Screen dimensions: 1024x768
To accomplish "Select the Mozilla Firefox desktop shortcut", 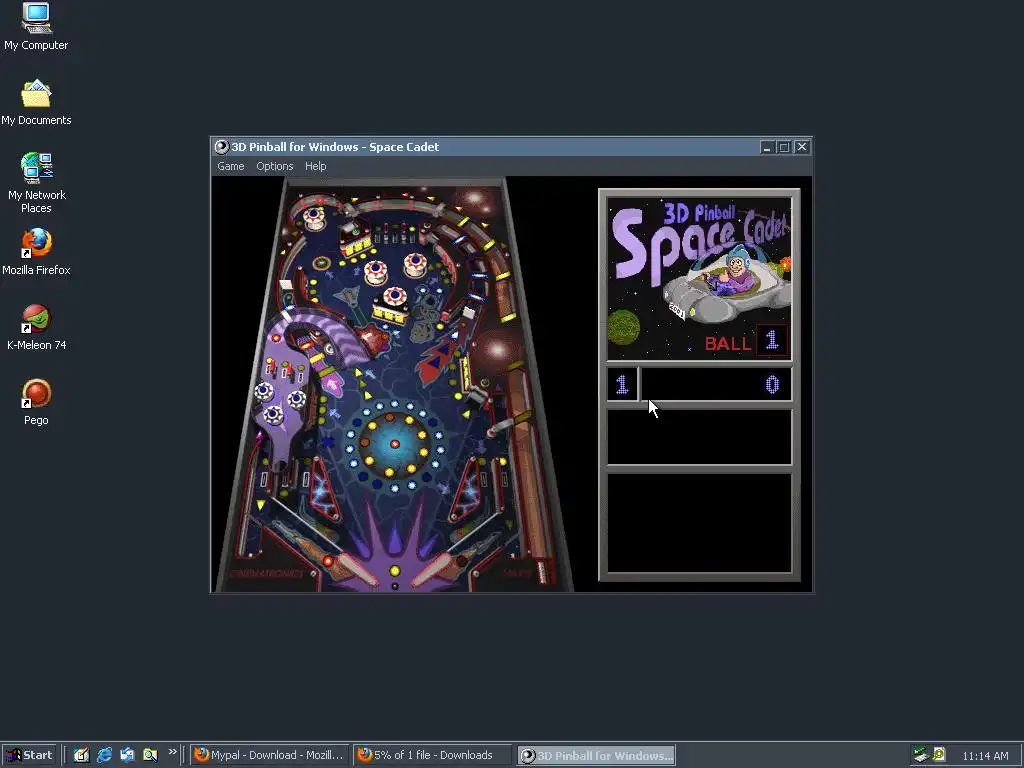I will pos(36,253).
